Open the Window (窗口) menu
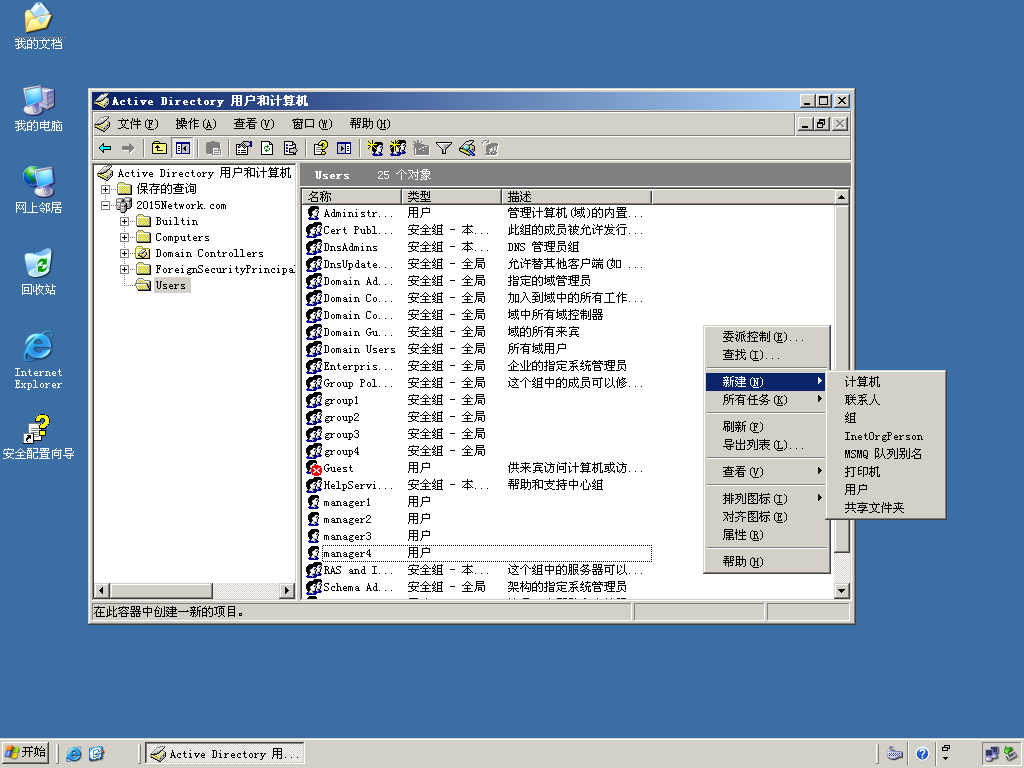 312,123
